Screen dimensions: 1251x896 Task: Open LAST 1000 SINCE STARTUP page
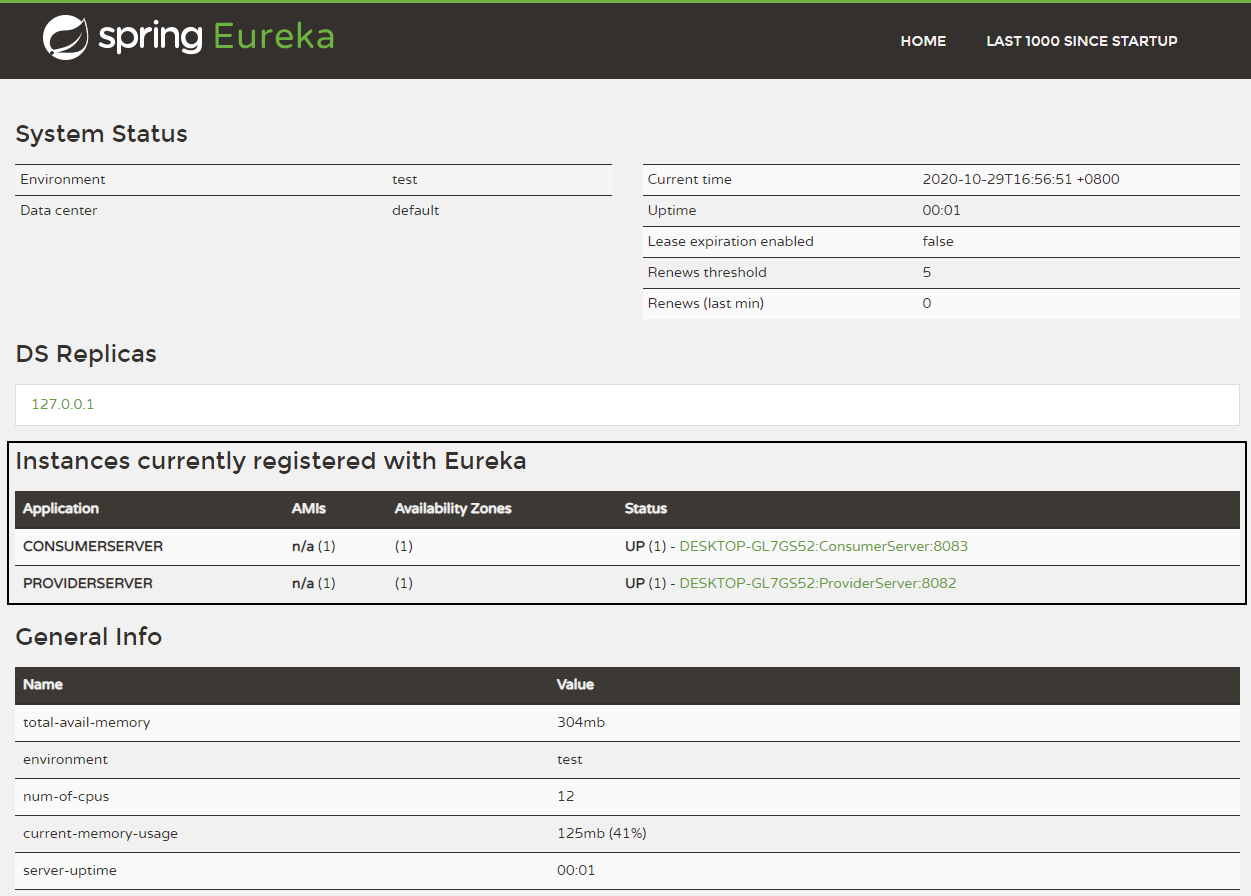tap(1081, 41)
